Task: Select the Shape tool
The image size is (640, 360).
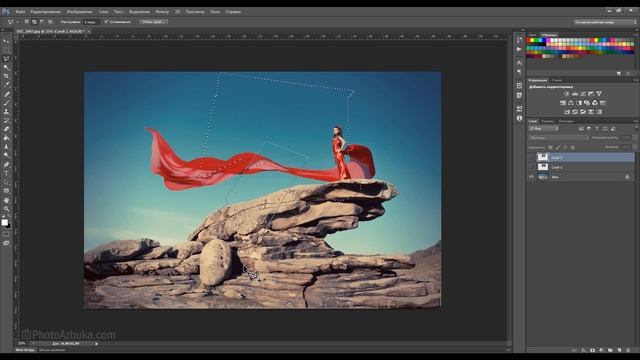Action: (x=6, y=191)
